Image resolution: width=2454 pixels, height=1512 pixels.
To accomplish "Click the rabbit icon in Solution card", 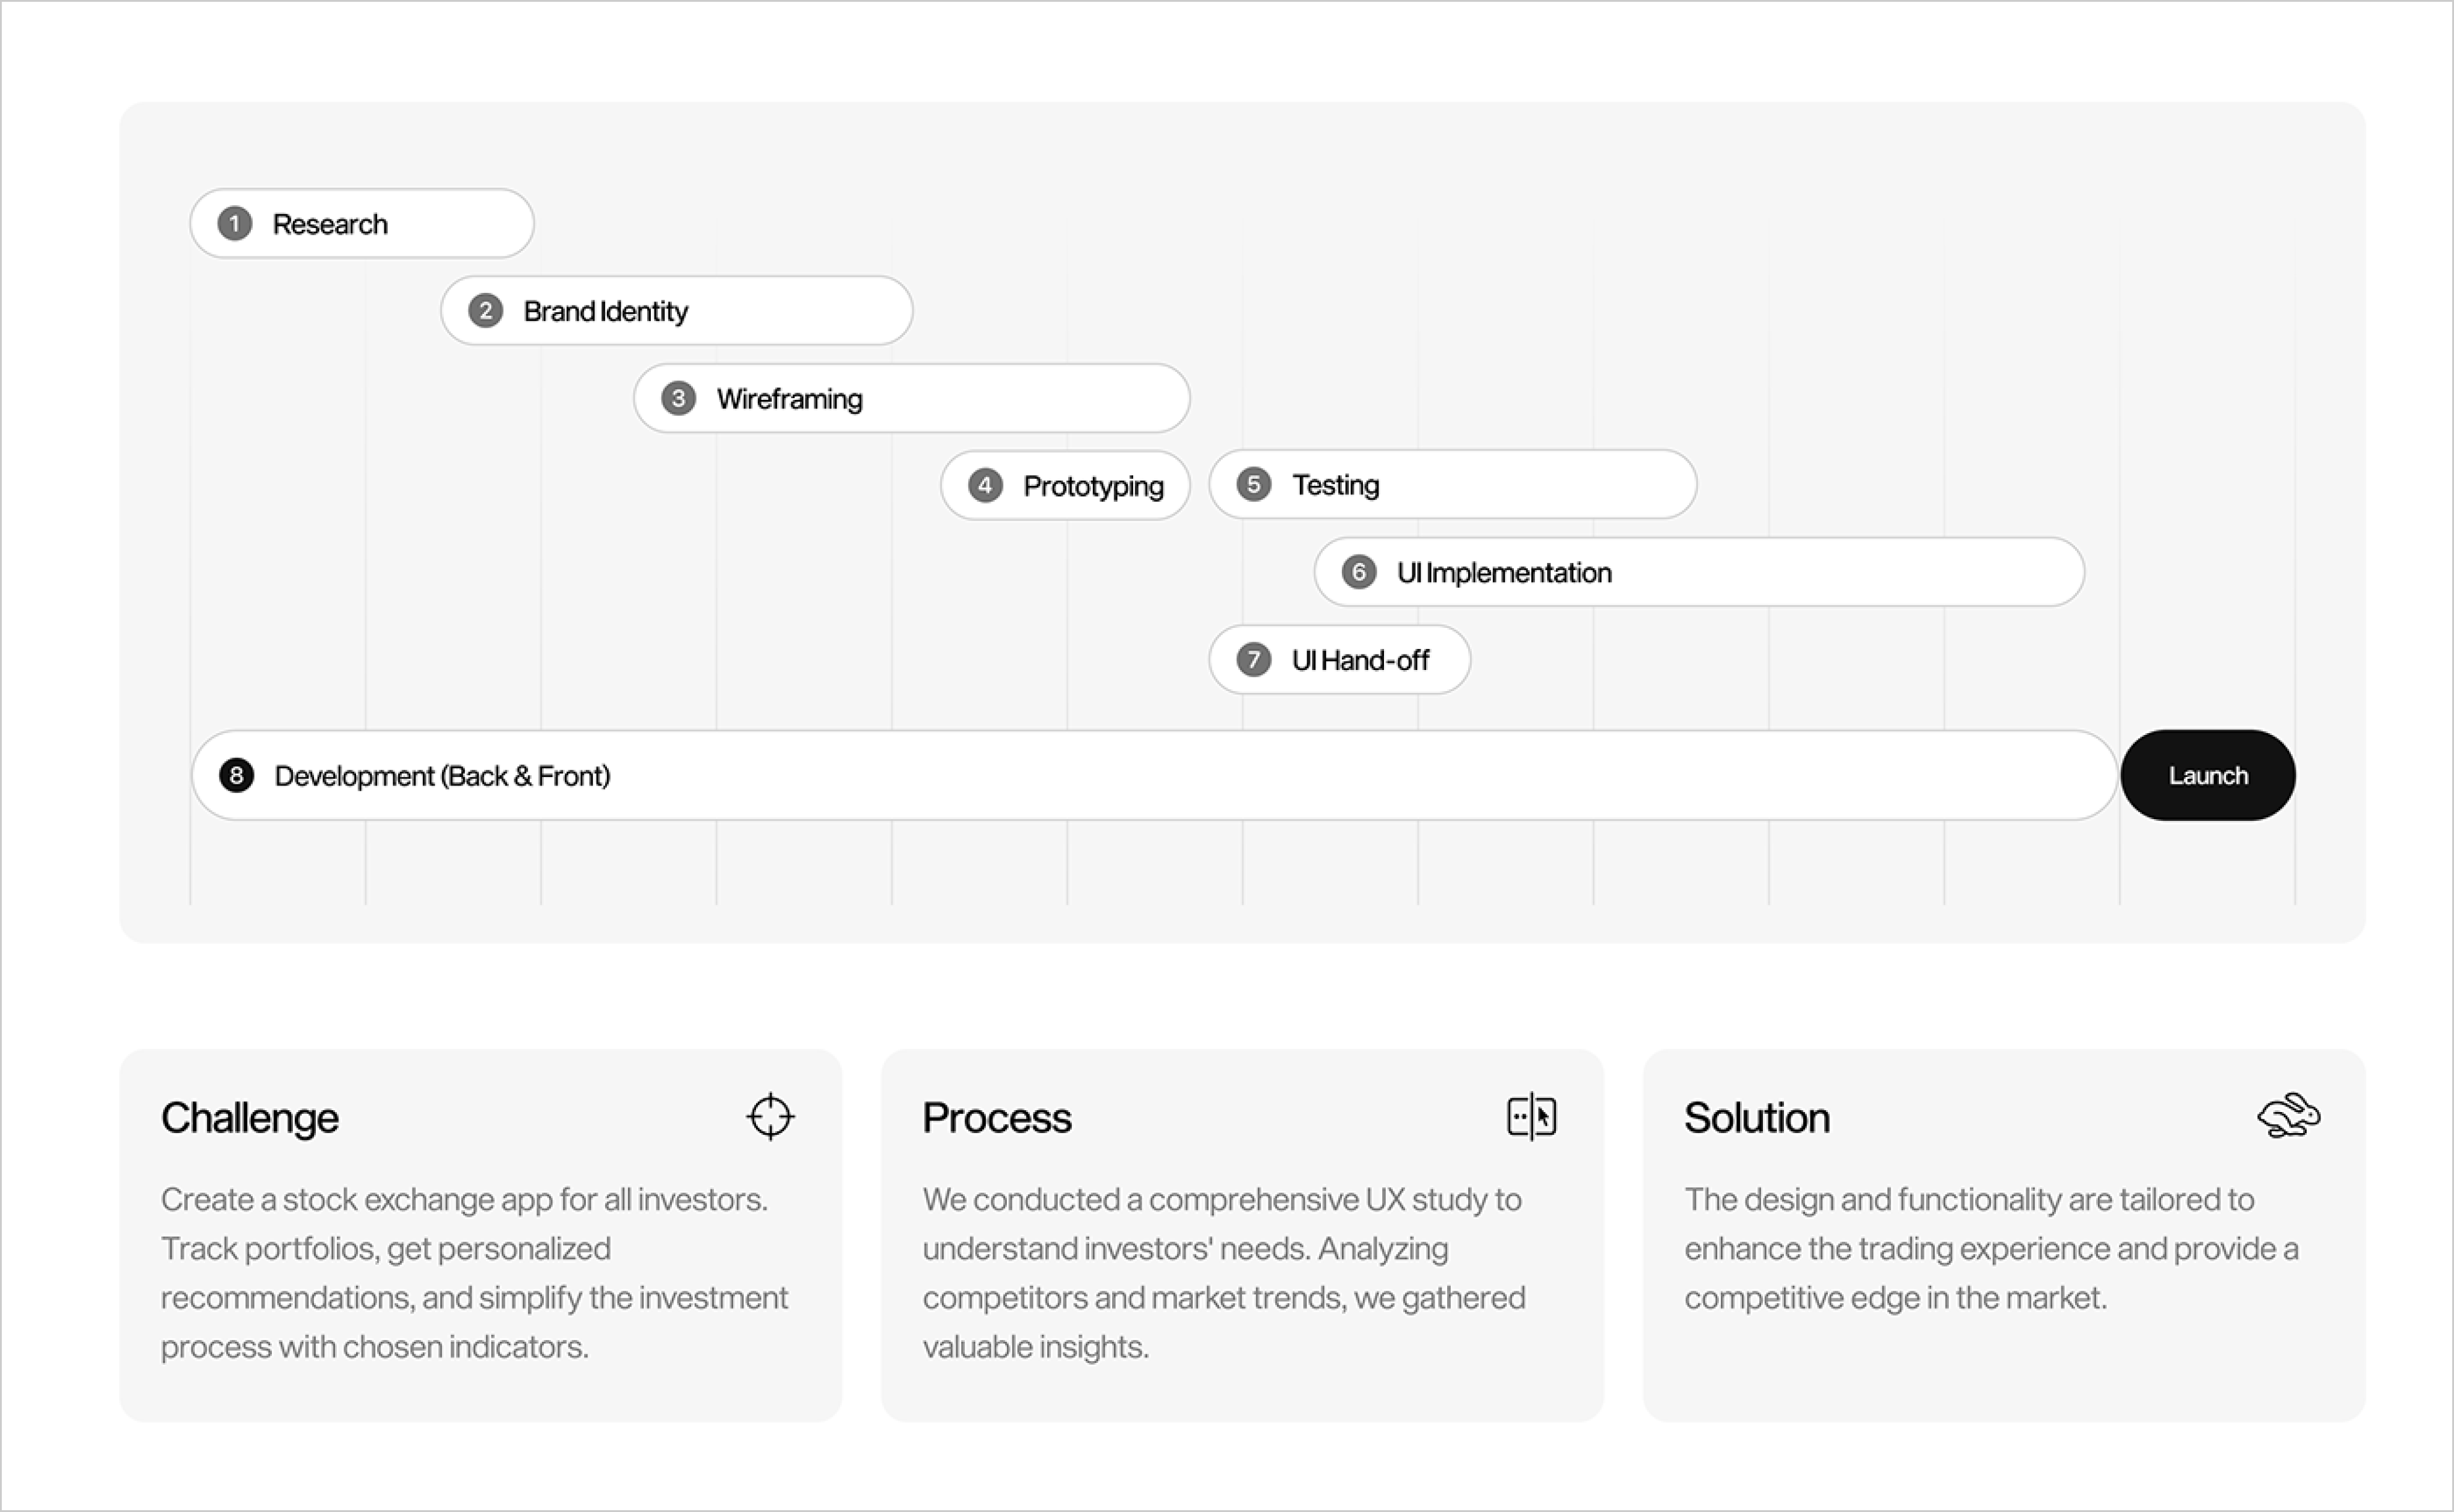I will coord(2288,1116).
